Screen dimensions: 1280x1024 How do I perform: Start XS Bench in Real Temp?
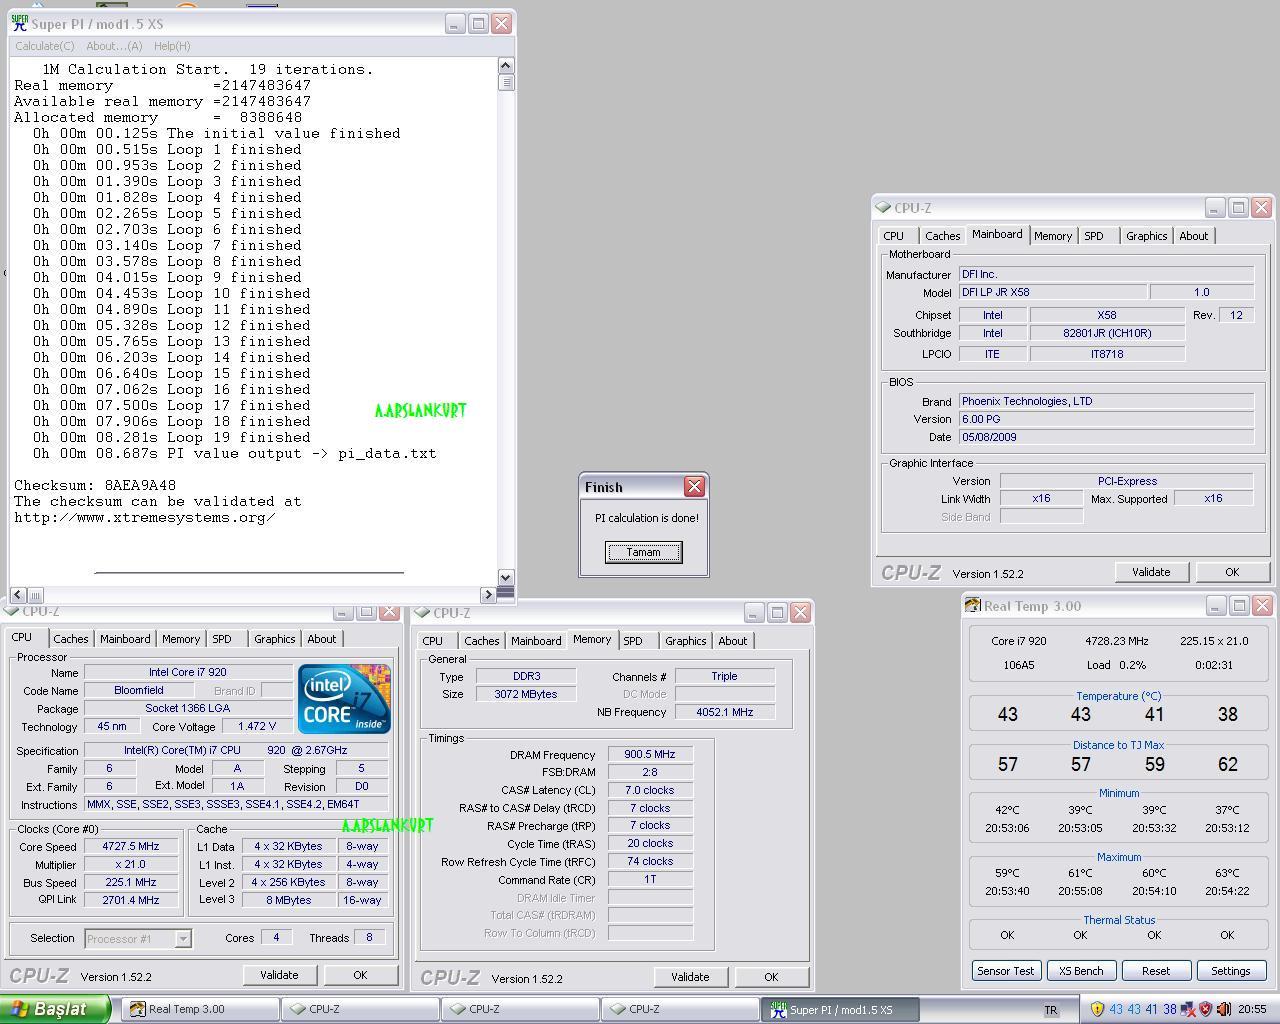1081,971
